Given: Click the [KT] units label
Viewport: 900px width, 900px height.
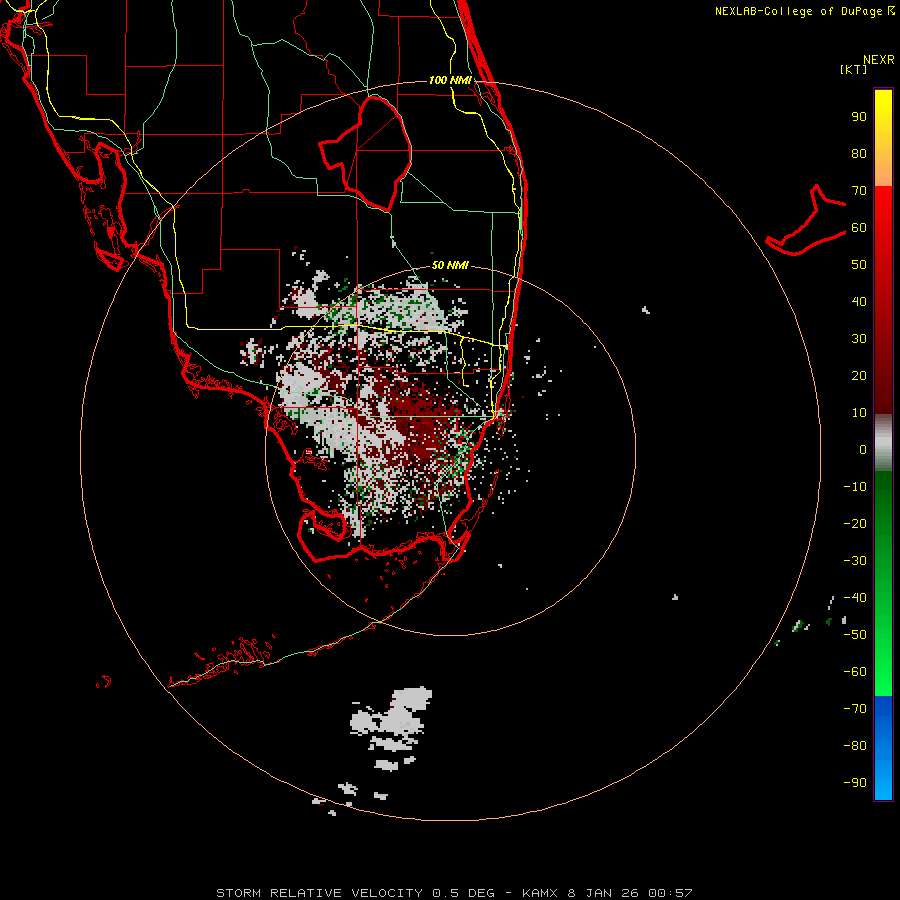Looking at the screenshot, I should pos(853,69).
